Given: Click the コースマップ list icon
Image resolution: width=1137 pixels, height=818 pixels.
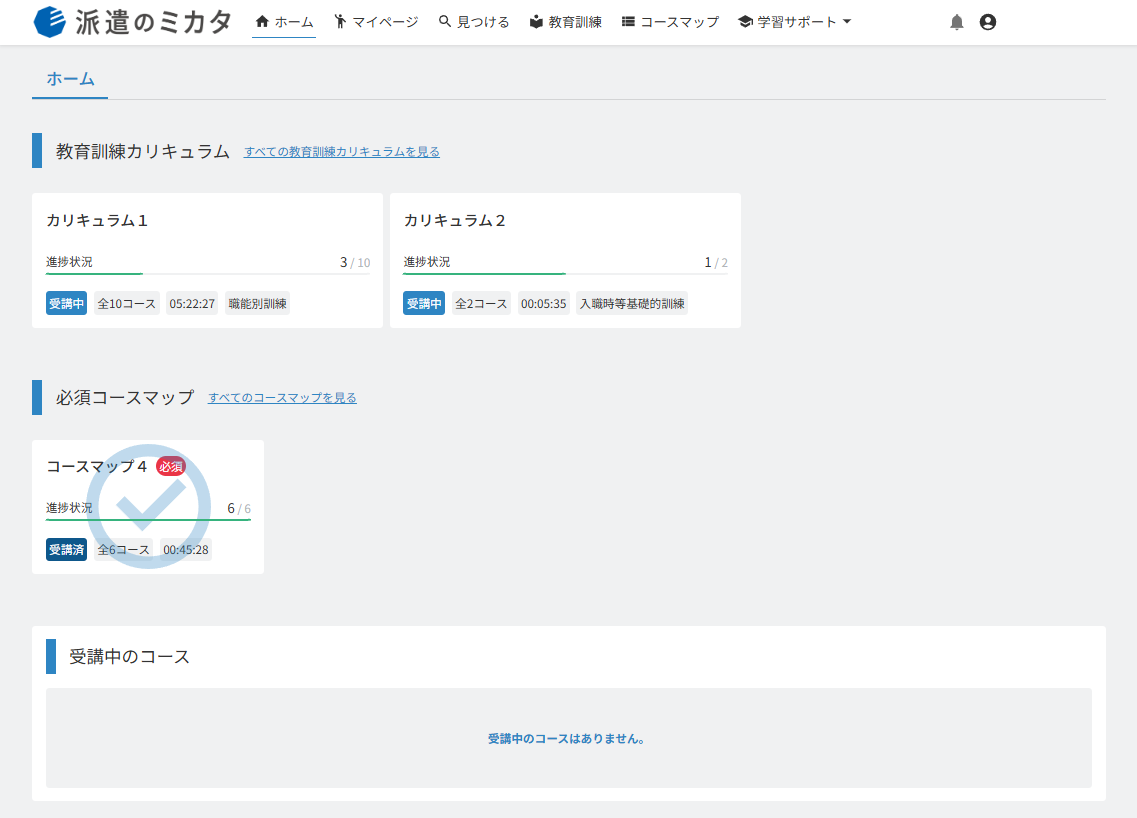Looking at the screenshot, I should (x=628, y=22).
